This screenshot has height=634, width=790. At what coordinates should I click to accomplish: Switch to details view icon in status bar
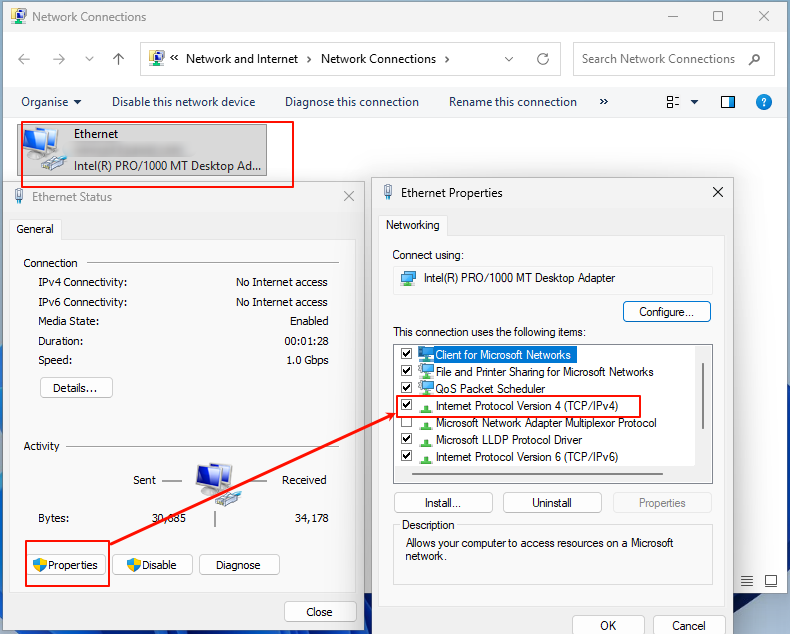coord(747,581)
